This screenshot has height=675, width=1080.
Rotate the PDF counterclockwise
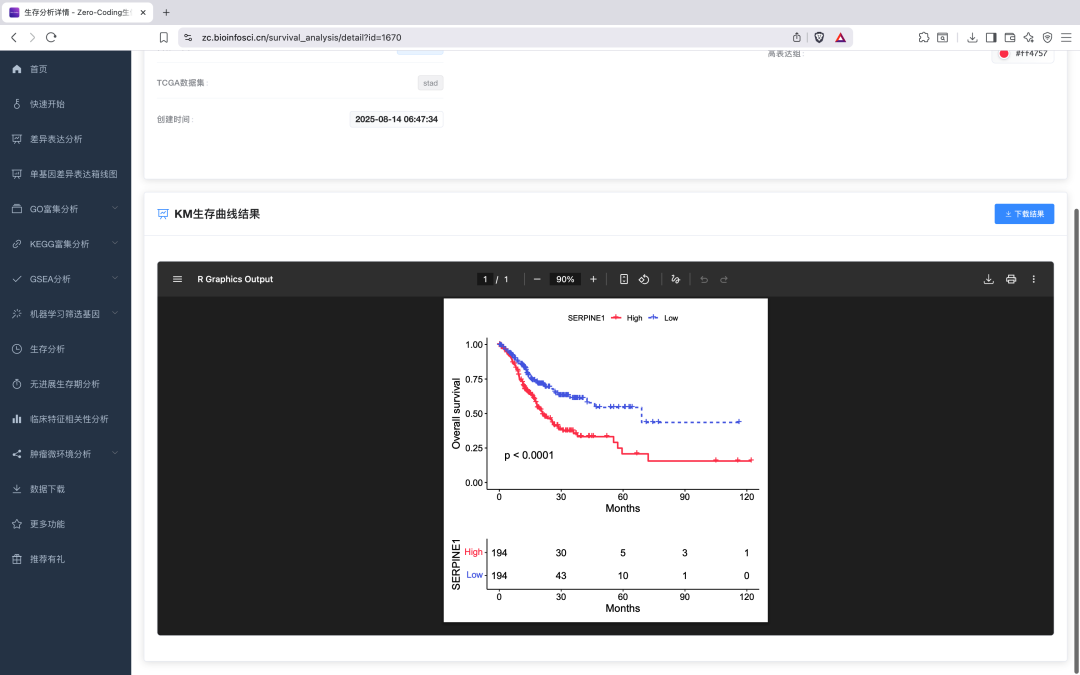(645, 279)
